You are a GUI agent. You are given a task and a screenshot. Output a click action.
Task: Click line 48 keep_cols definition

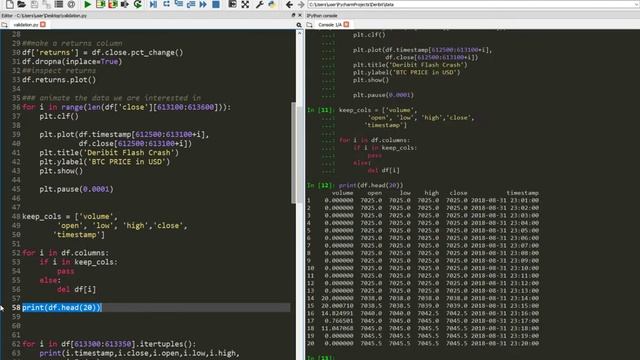click(70, 217)
